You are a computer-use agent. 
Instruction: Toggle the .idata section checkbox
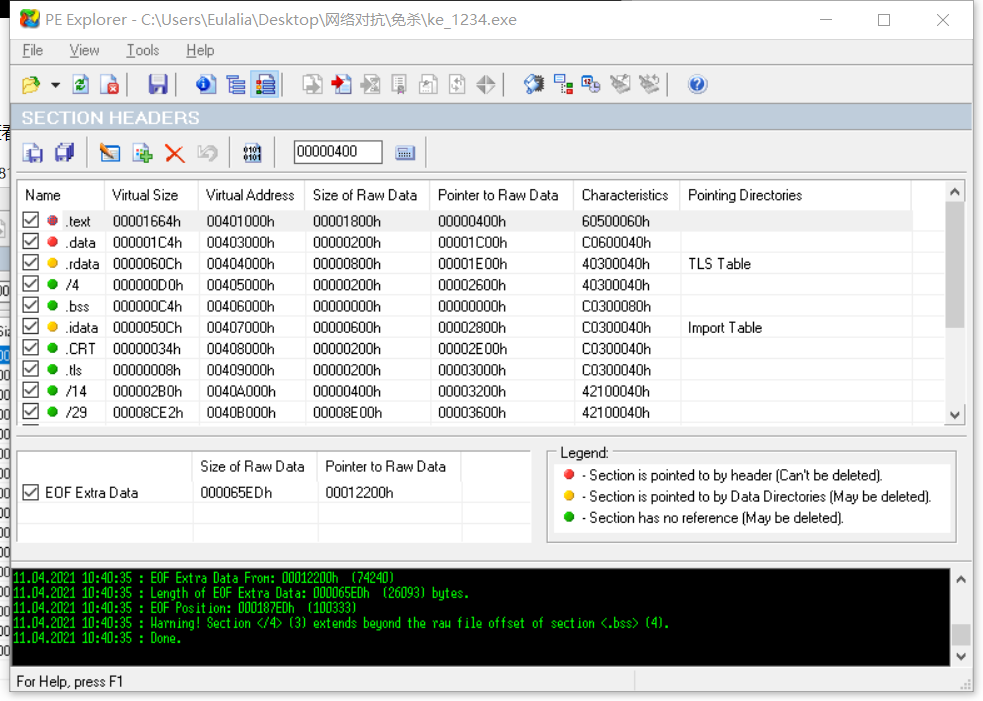coord(31,327)
